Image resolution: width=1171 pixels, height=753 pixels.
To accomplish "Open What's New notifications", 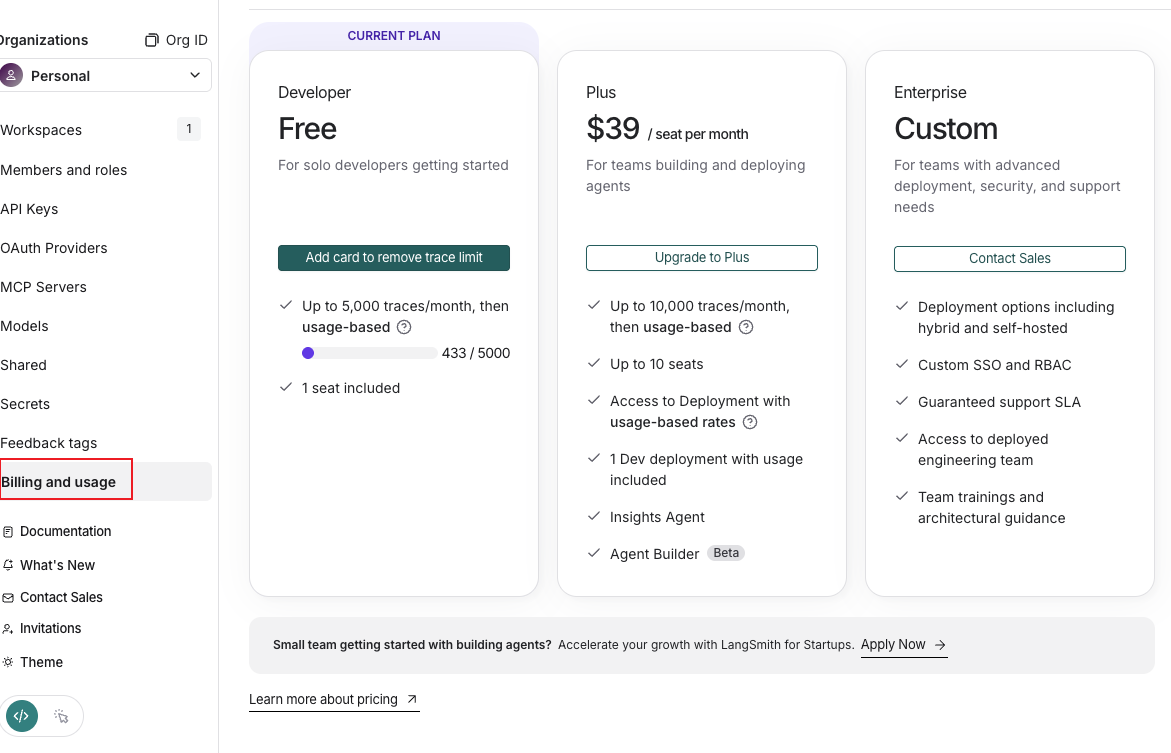I will [x=49, y=565].
